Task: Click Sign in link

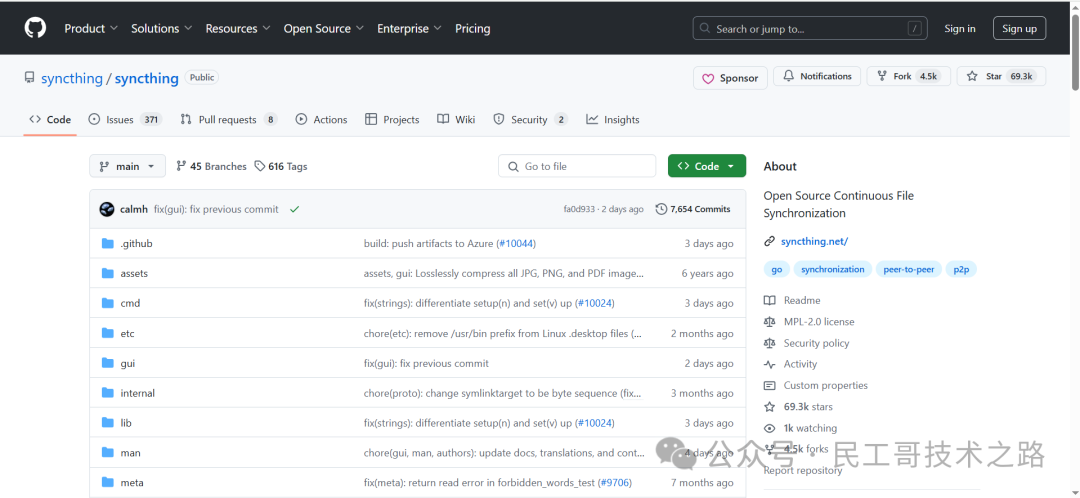Action: (x=959, y=28)
